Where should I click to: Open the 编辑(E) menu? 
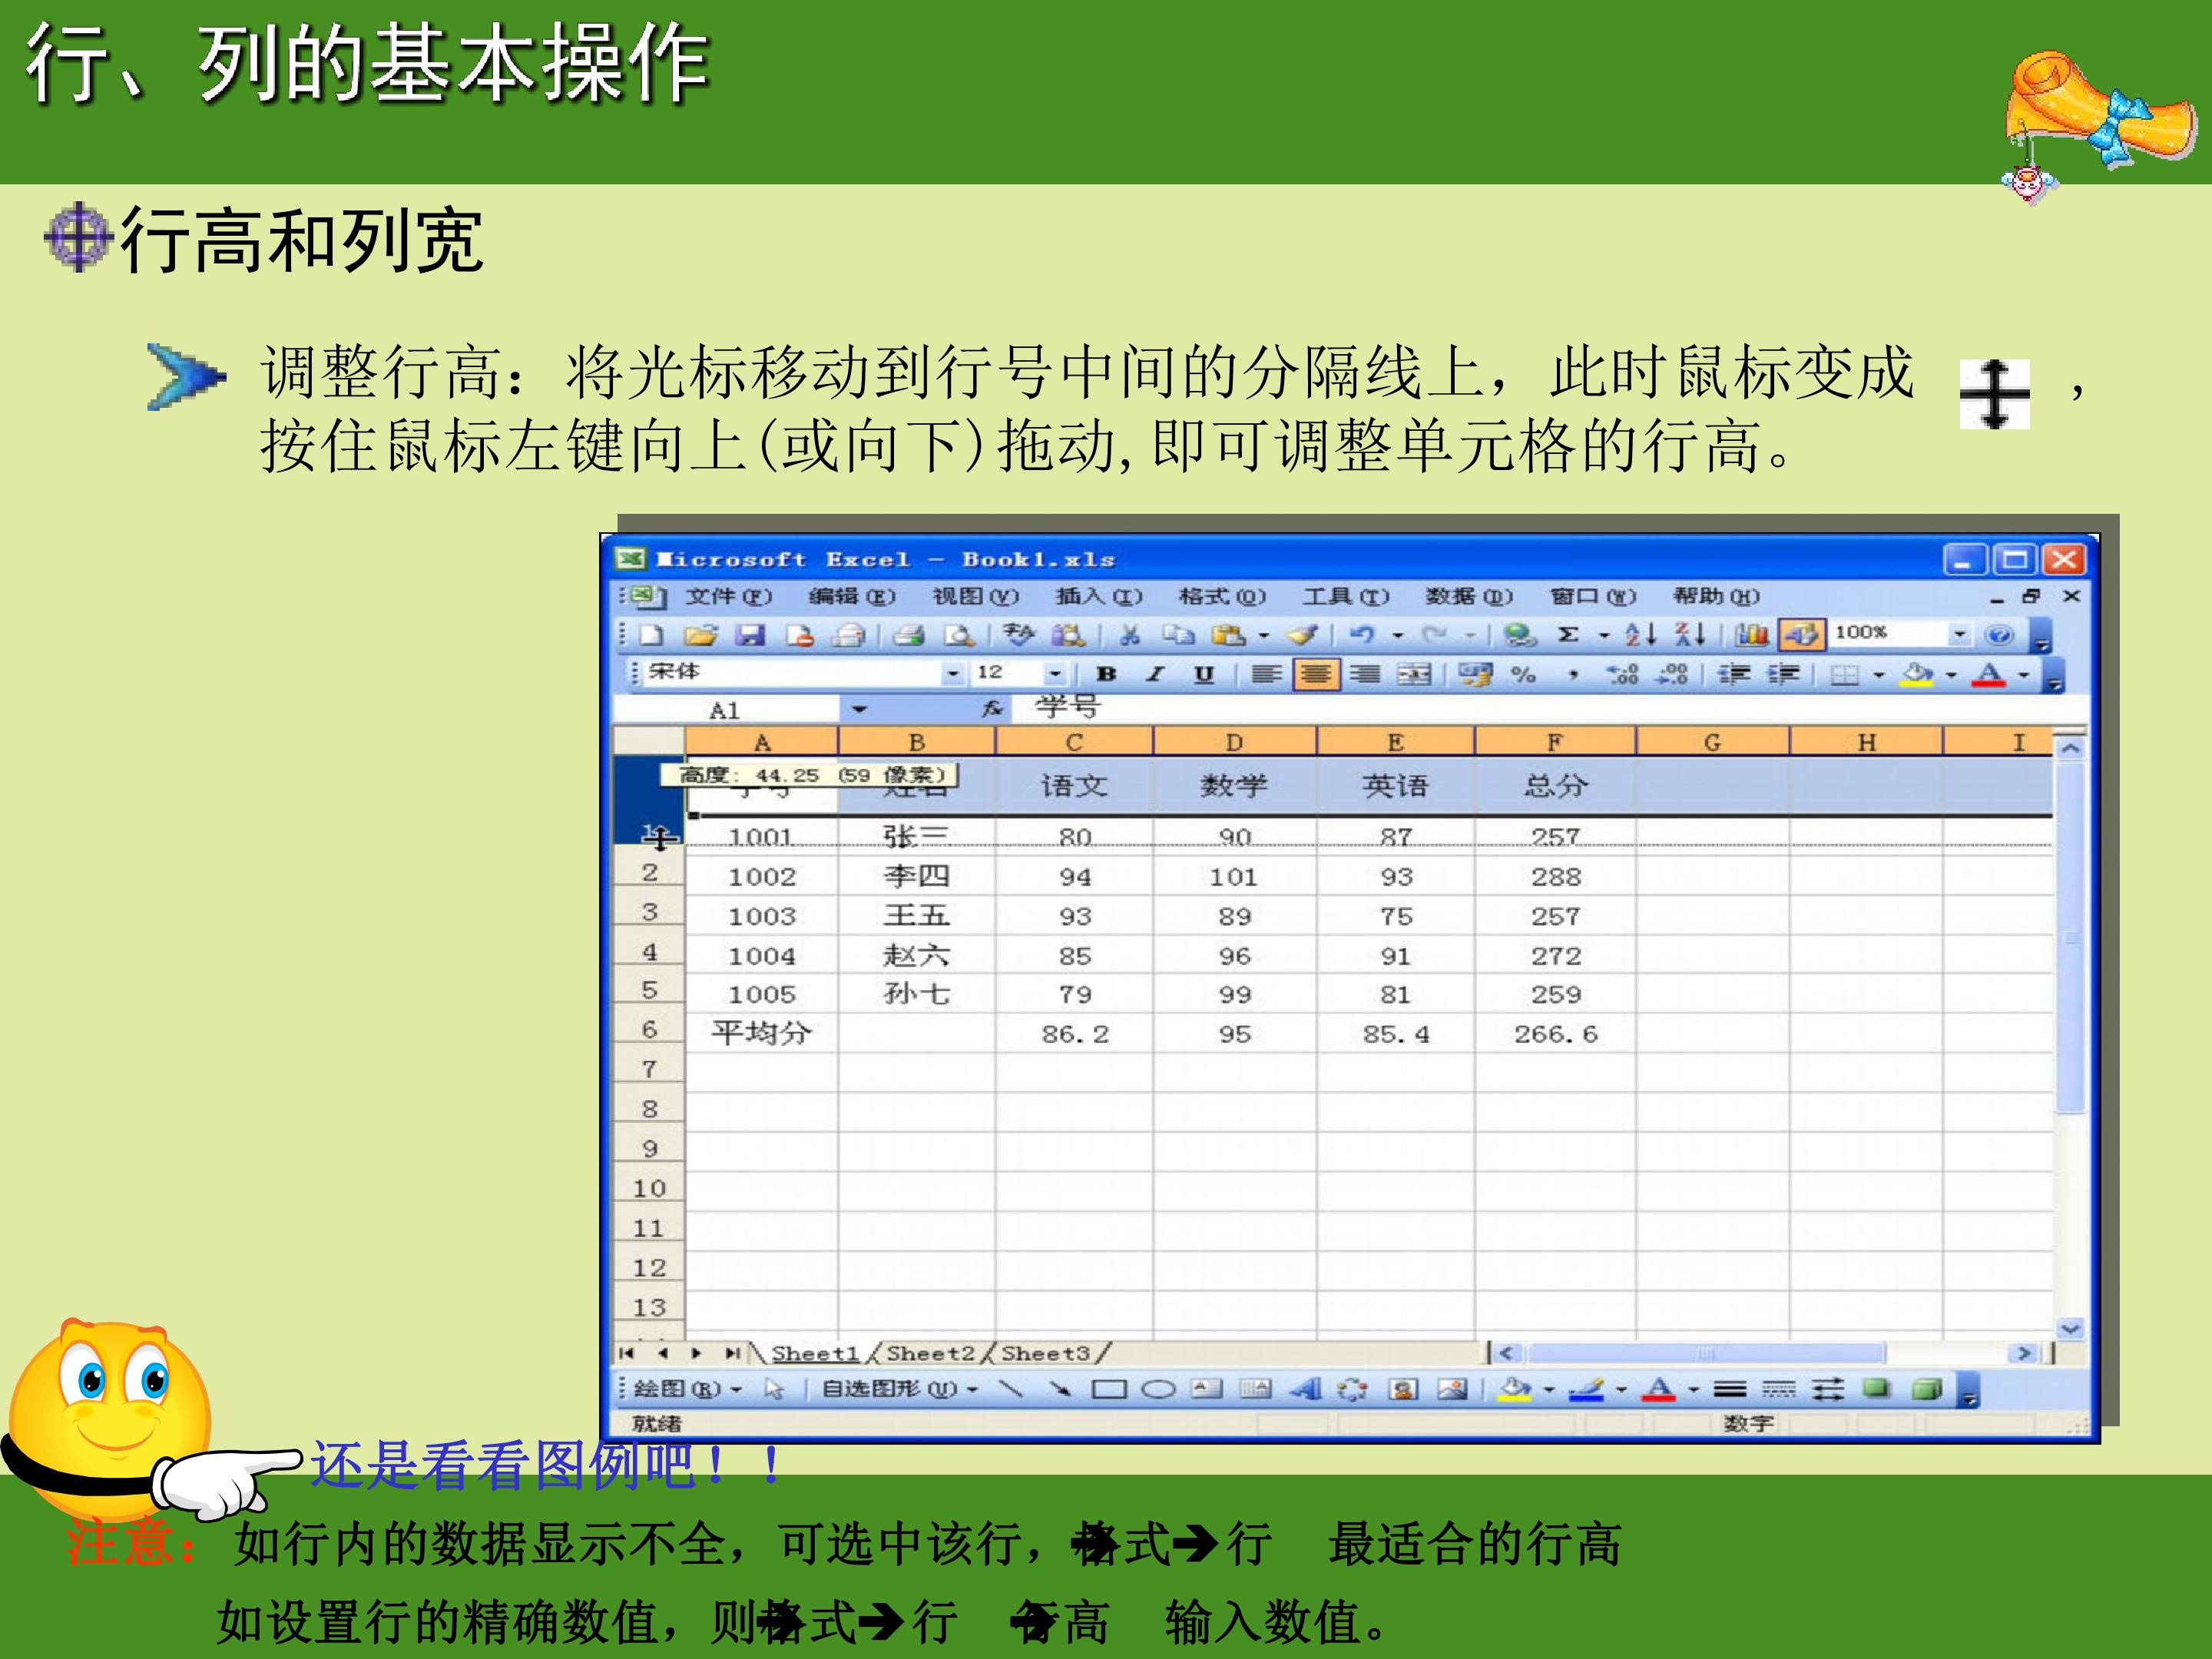(852, 597)
